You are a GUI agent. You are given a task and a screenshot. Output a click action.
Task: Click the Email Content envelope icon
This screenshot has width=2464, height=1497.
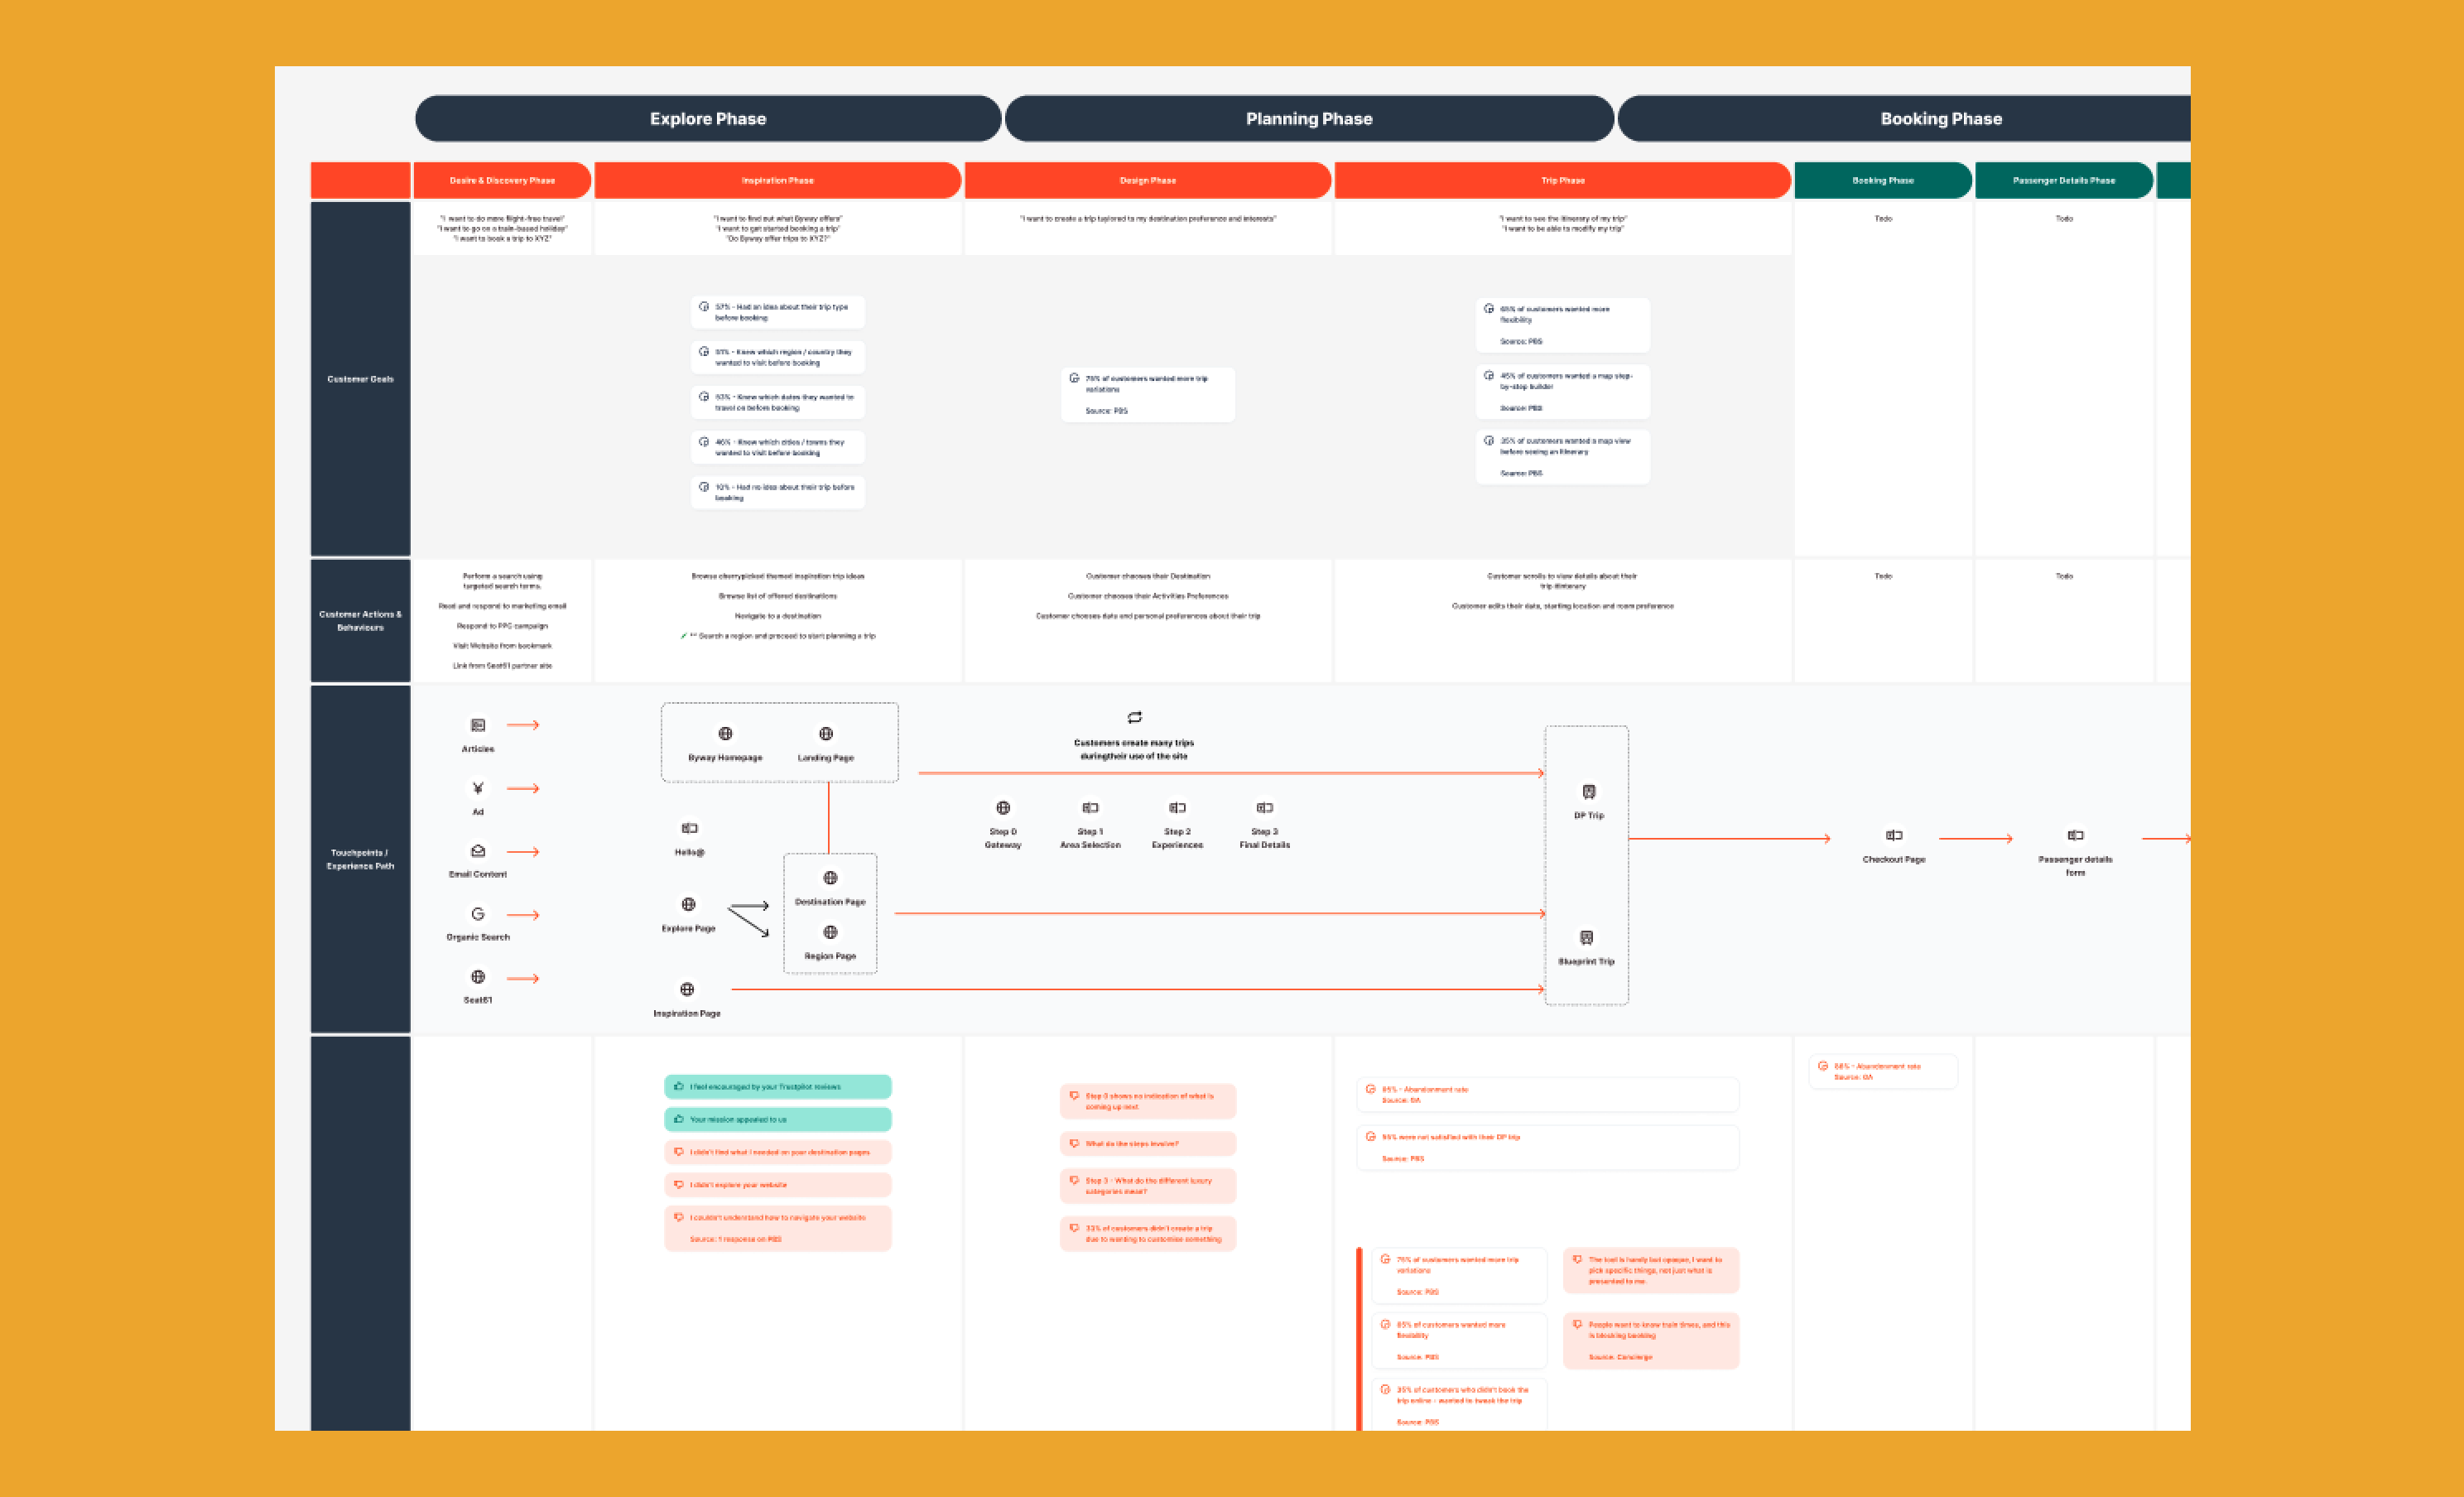tap(478, 851)
